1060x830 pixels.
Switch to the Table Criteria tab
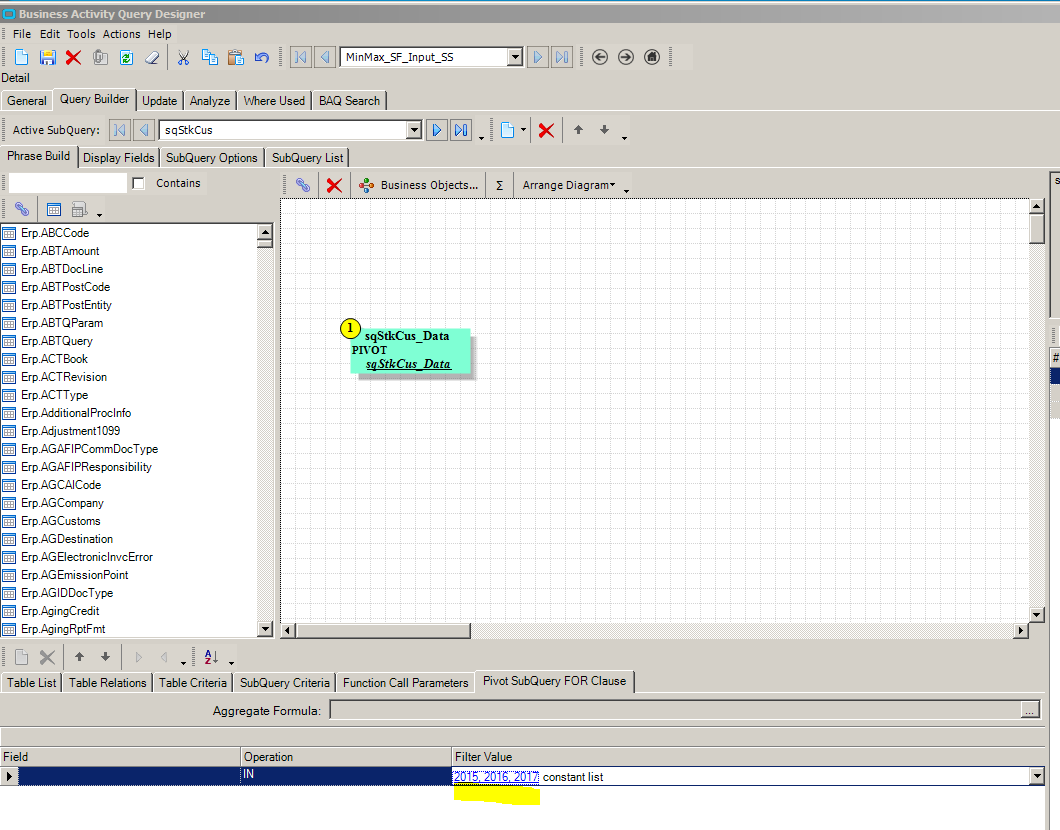(x=193, y=683)
